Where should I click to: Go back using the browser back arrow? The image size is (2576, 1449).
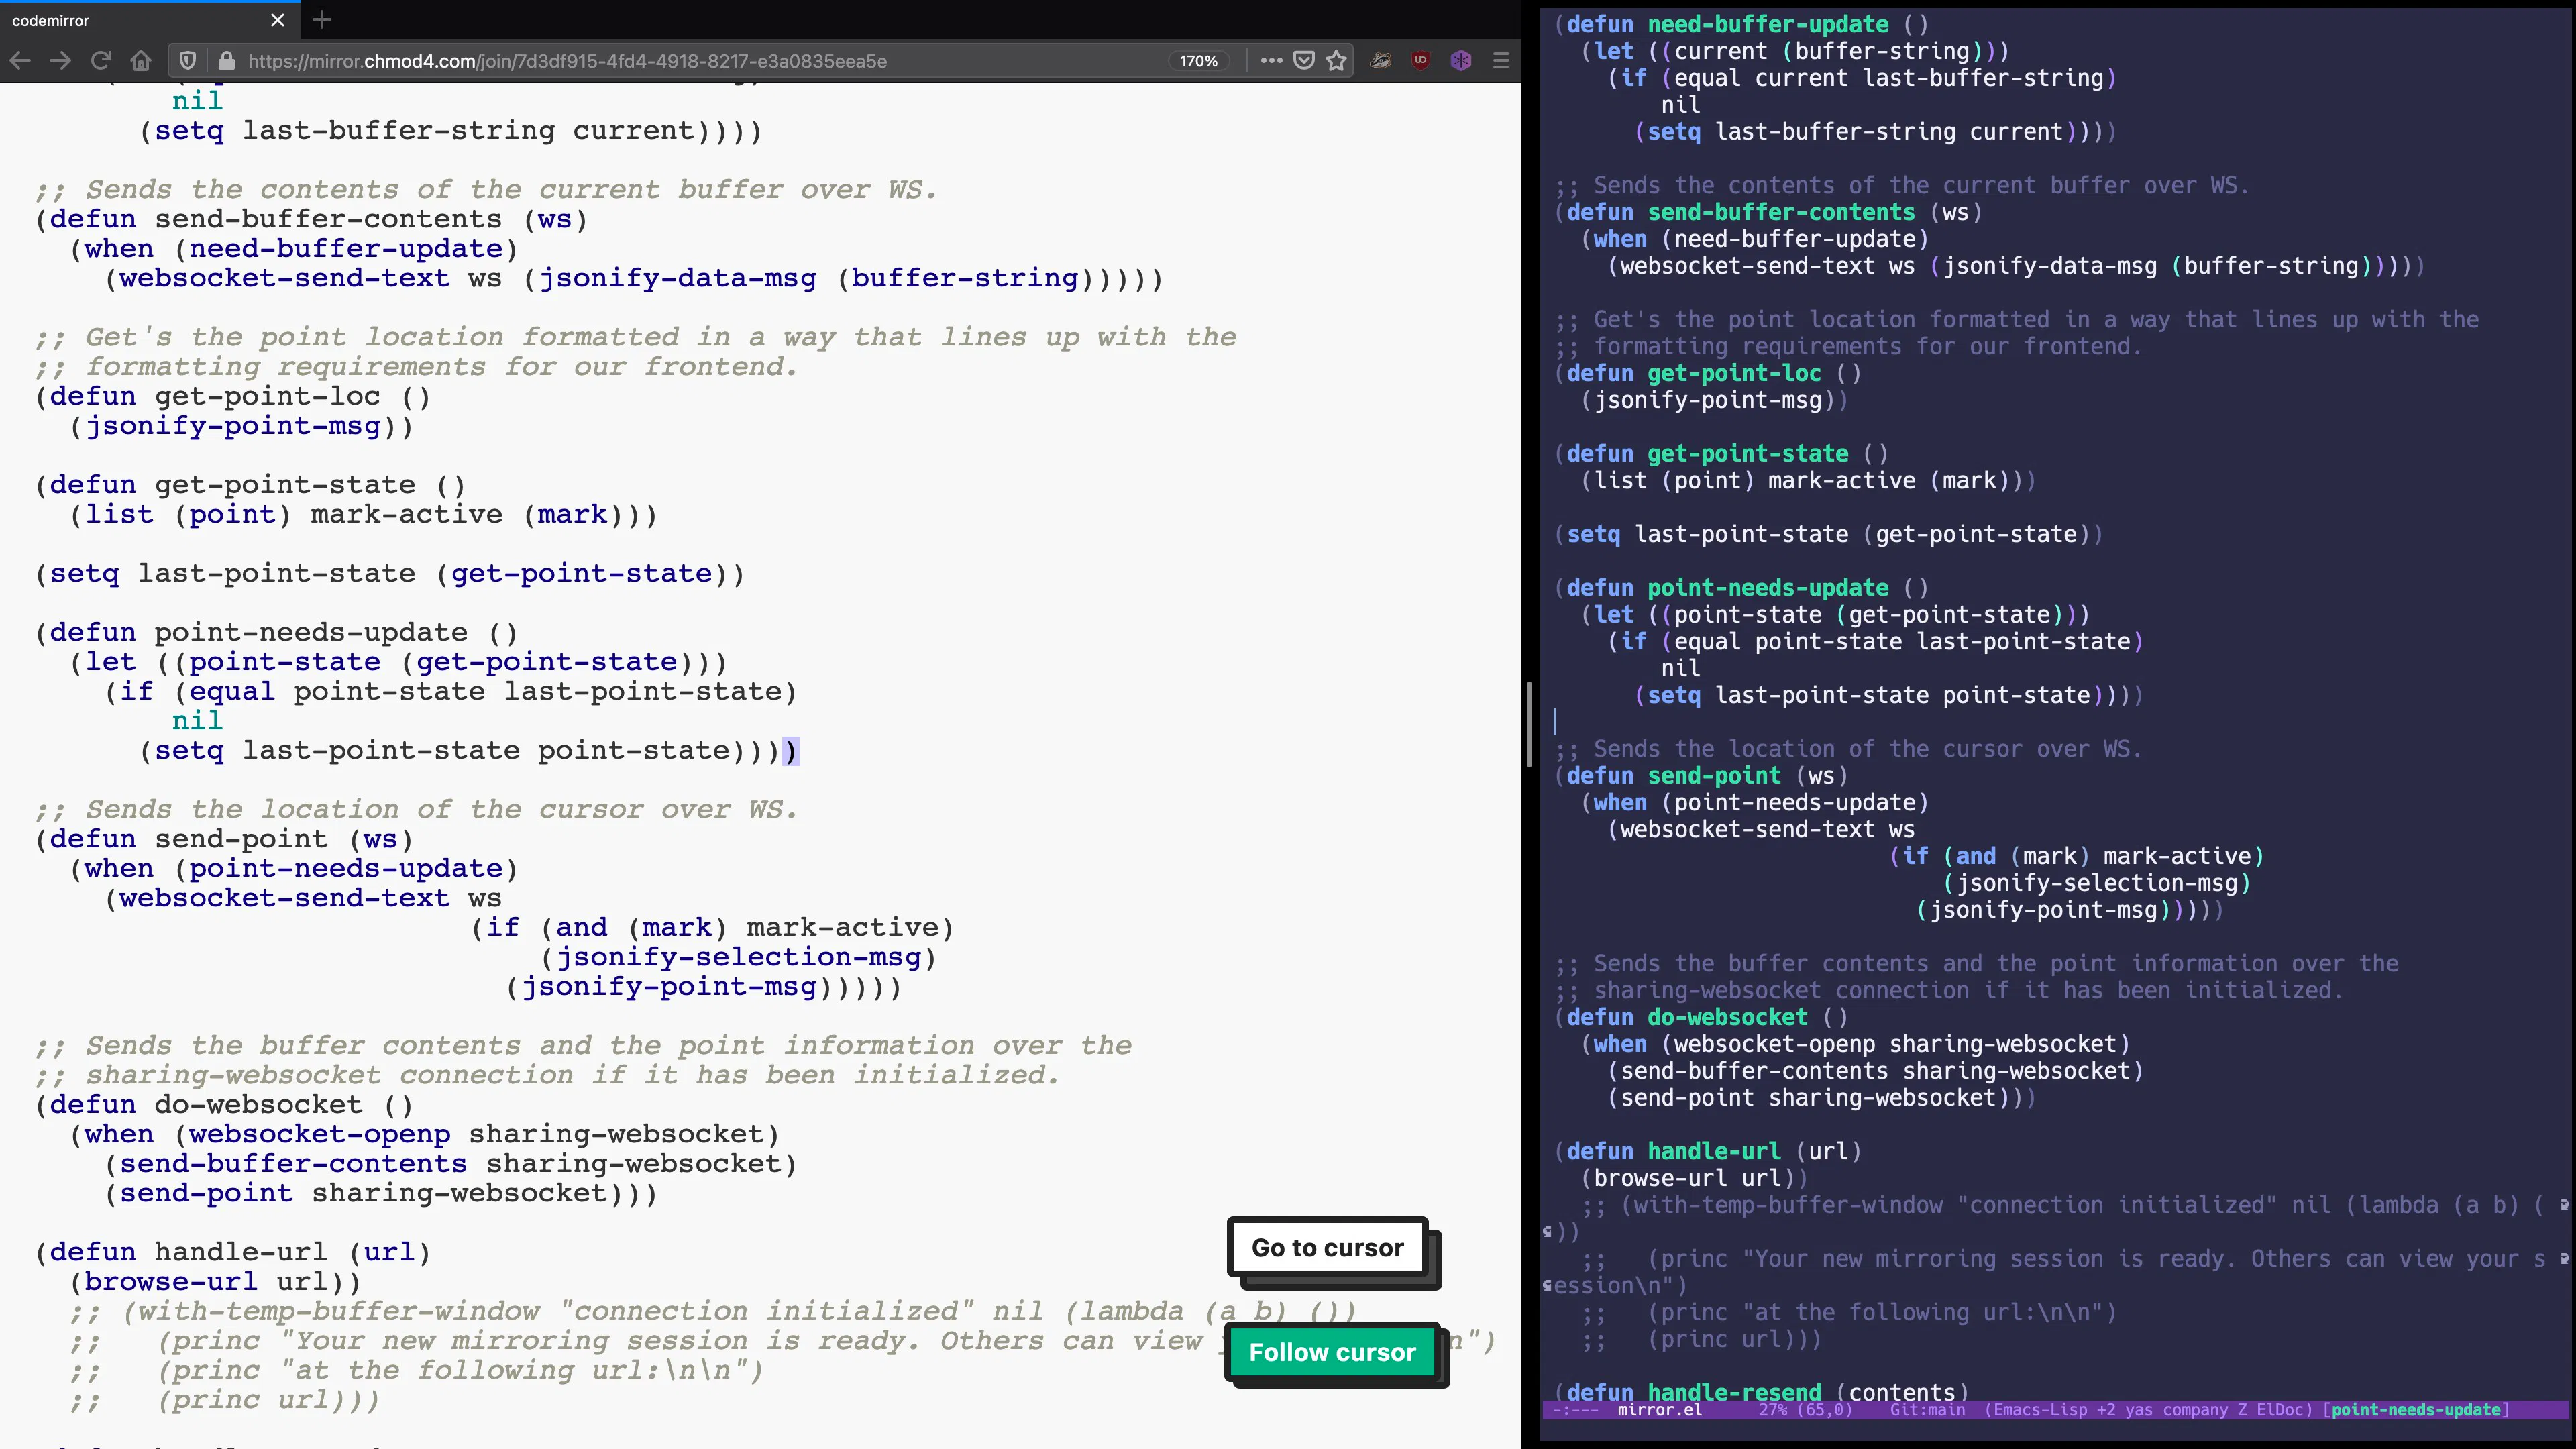pyautogui.click(x=20, y=61)
